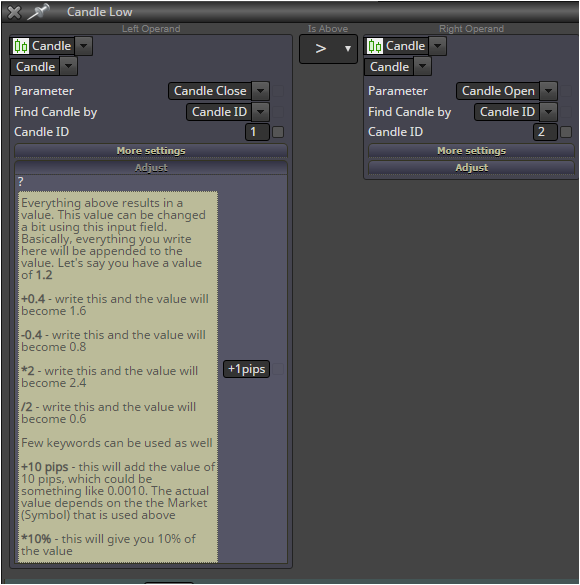Viewport: 580px width, 585px height.
Task: Click right operand candlestick icon
Action: [374, 46]
